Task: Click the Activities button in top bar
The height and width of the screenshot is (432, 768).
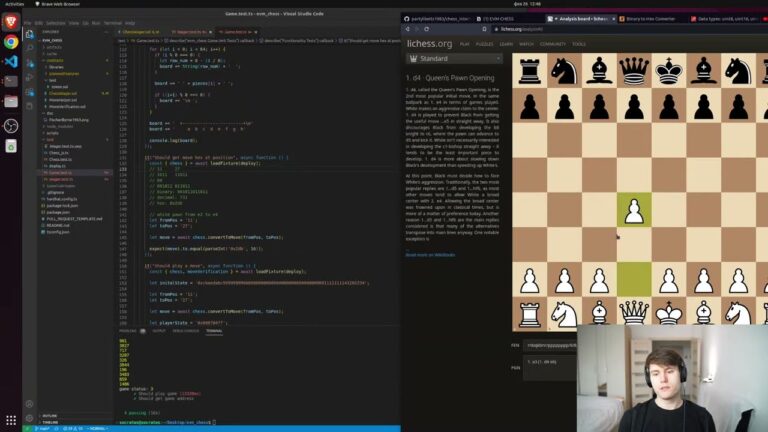Action: (14, 4)
